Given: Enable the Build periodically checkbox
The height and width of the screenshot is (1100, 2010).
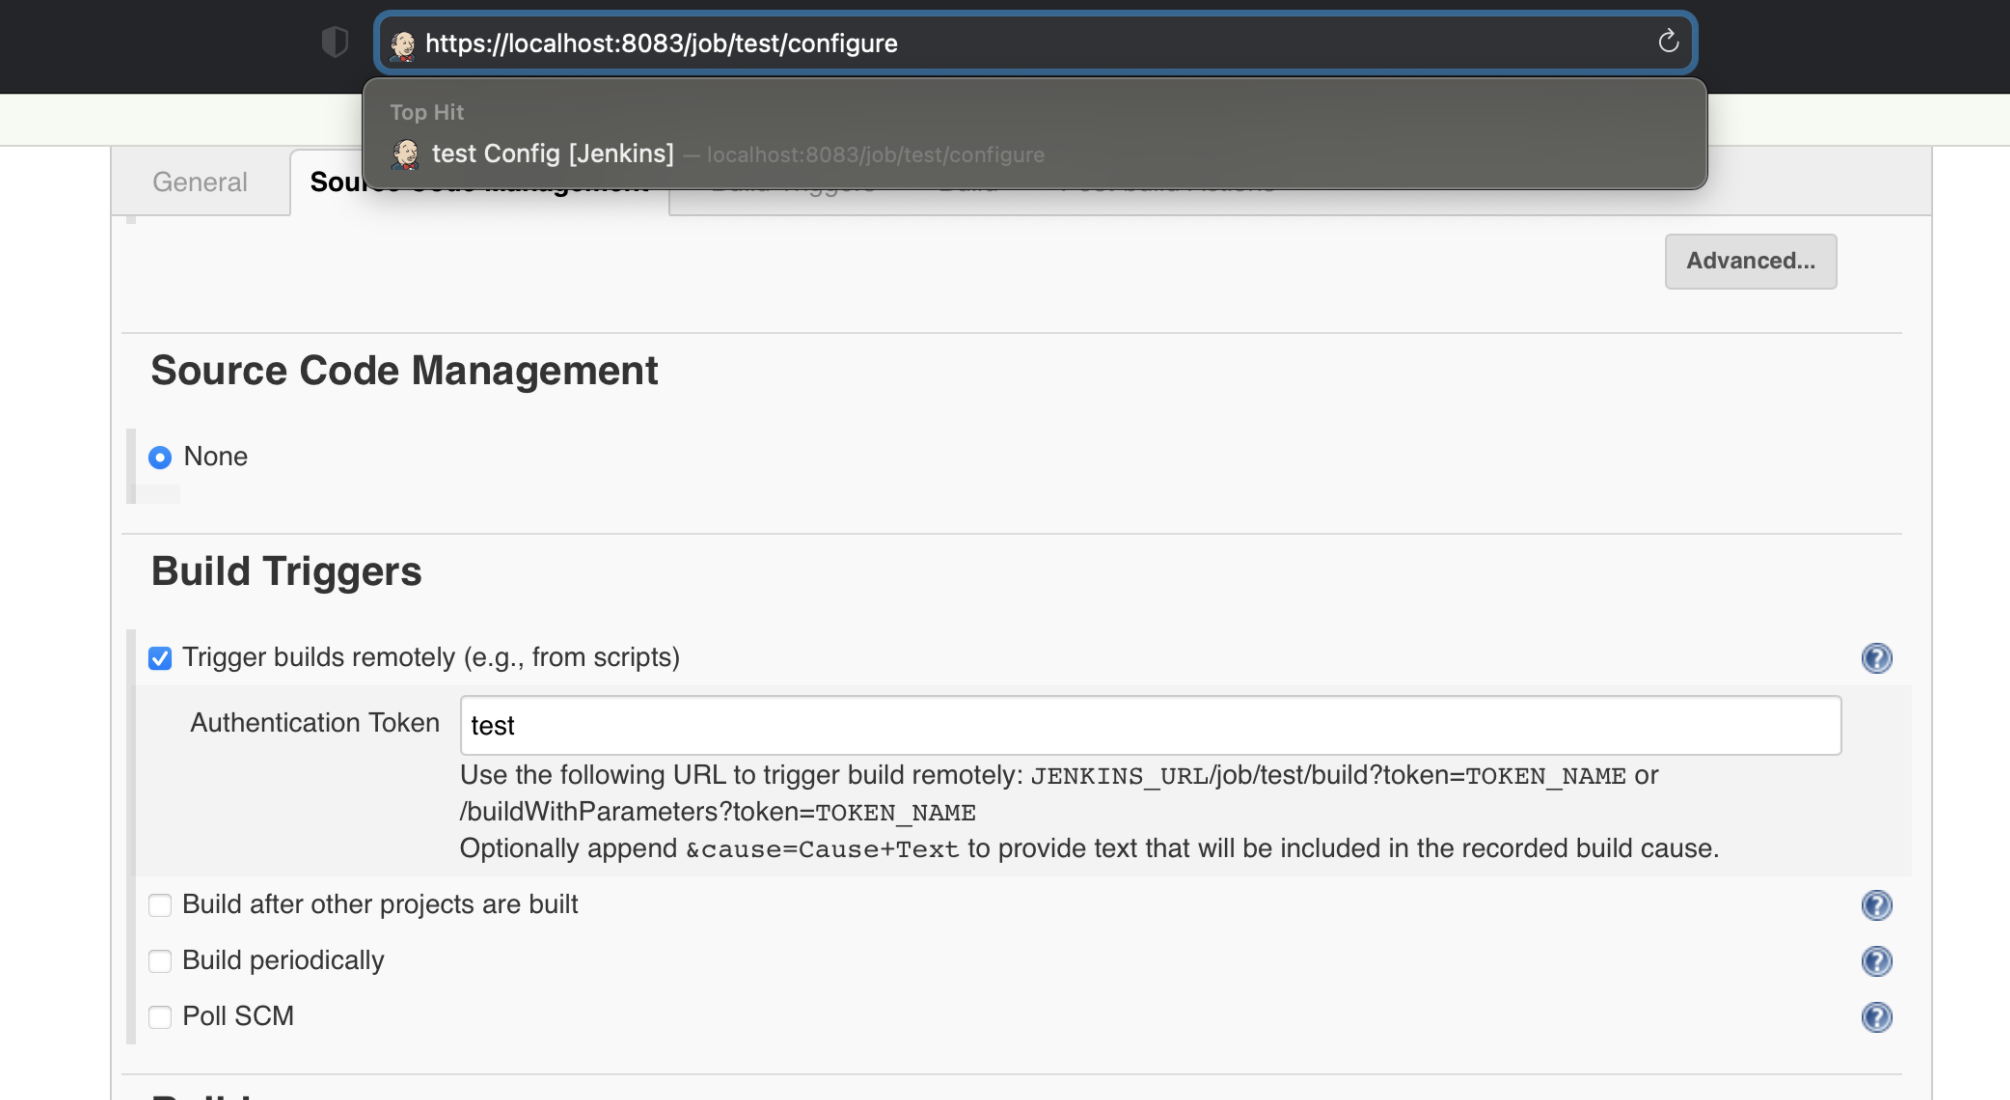Looking at the screenshot, I should (160, 961).
